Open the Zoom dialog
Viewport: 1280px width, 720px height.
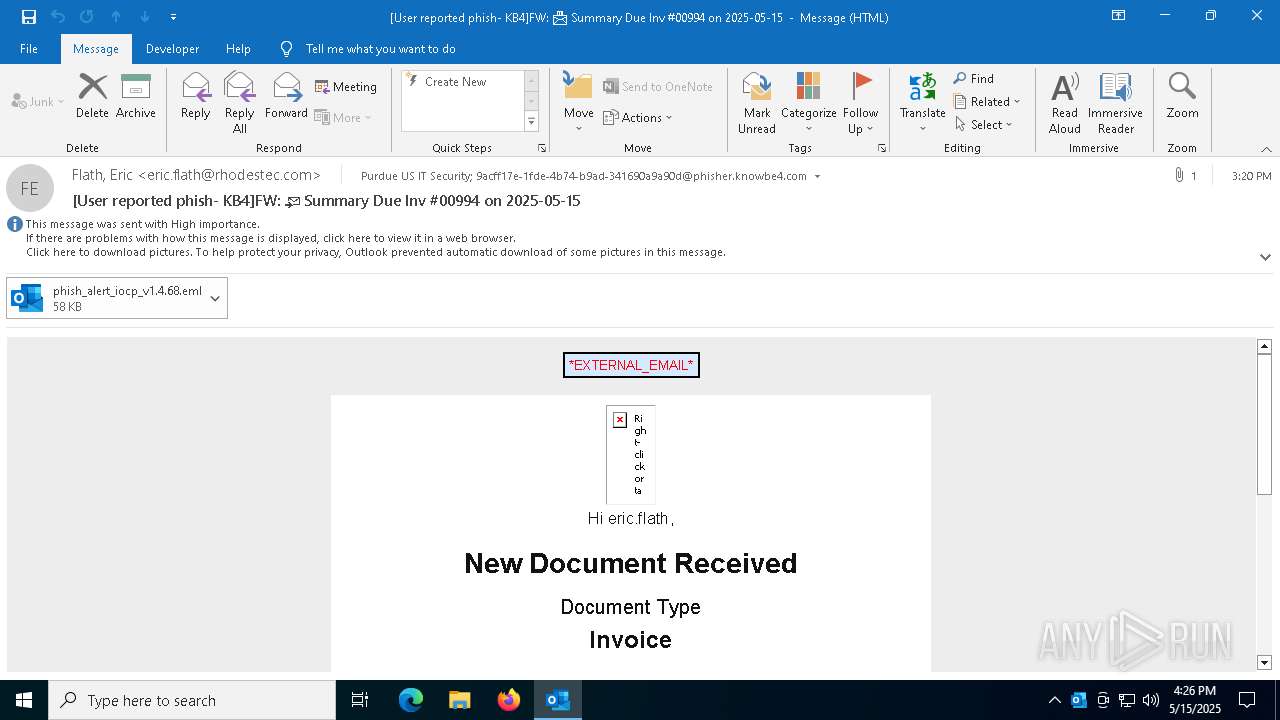coord(1182,96)
